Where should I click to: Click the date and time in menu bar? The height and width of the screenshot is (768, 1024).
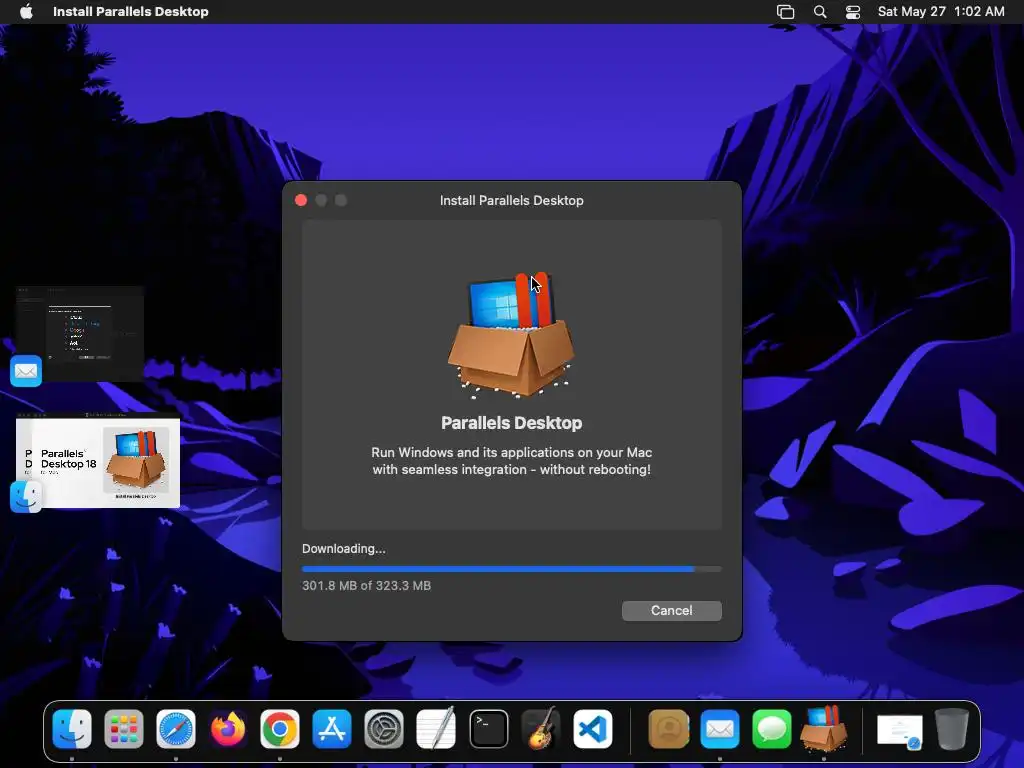941,12
